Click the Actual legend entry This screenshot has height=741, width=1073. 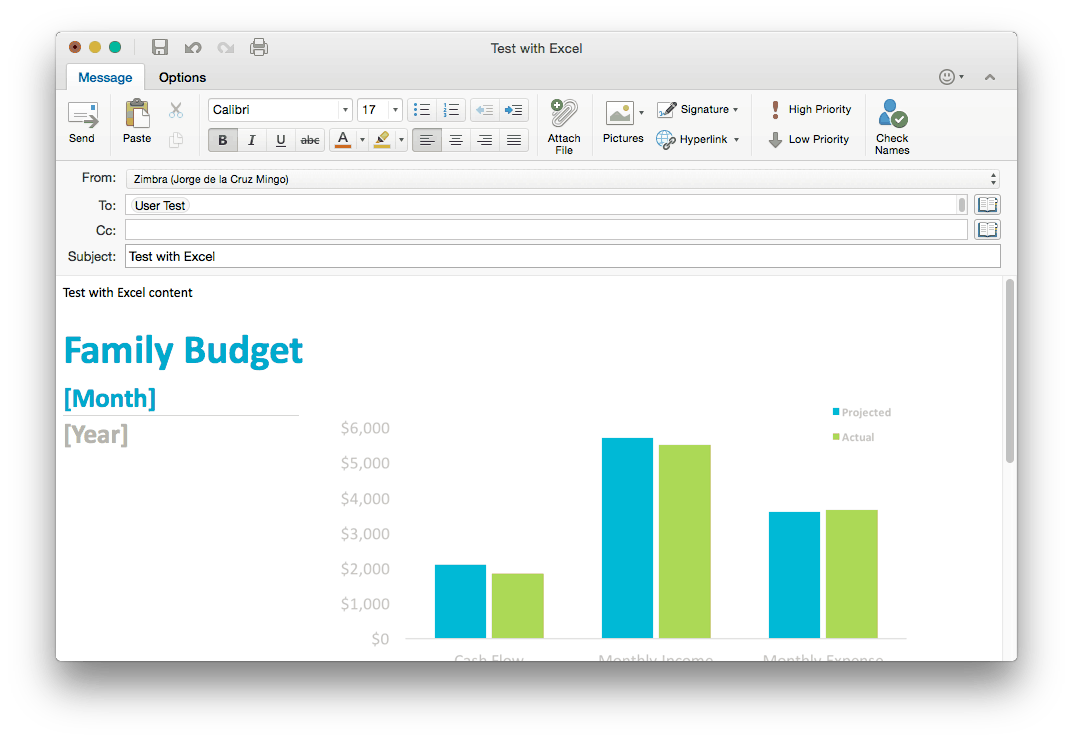click(853, 437)
